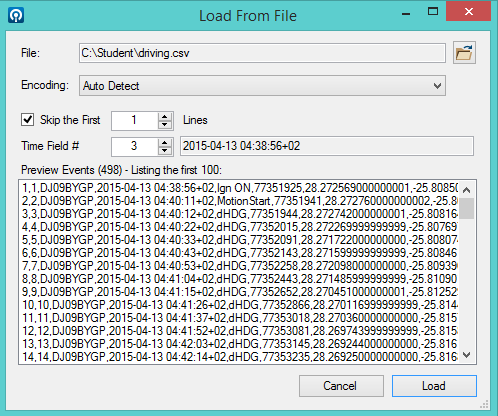The height and width of the screenshot is (416, 498).
Task: Minimize the Load From File window
Action: coord(406,14)
